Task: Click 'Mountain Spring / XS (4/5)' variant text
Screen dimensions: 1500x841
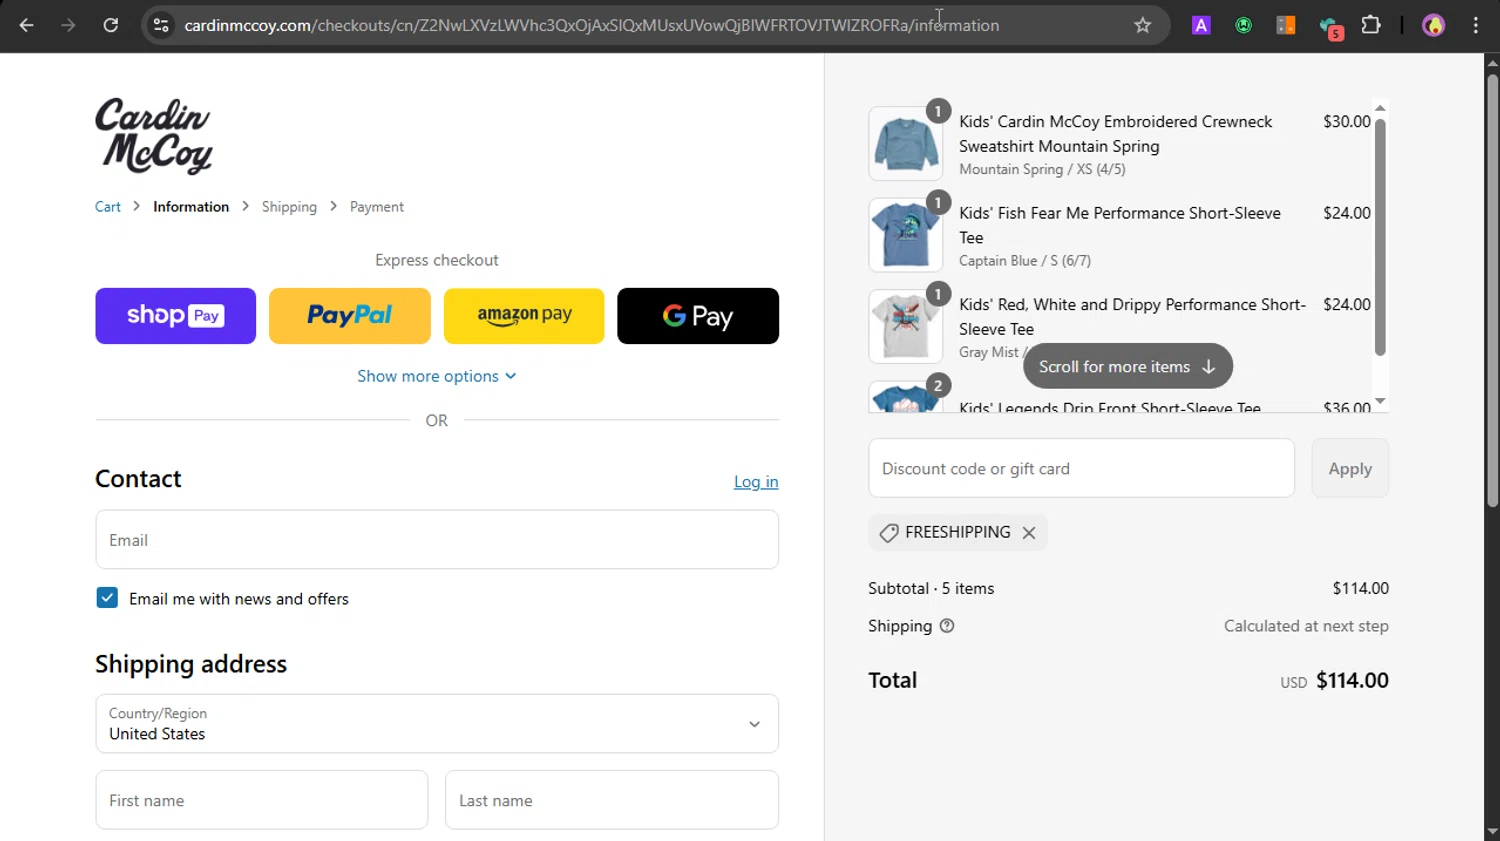Action: [x=1042, y=169]
